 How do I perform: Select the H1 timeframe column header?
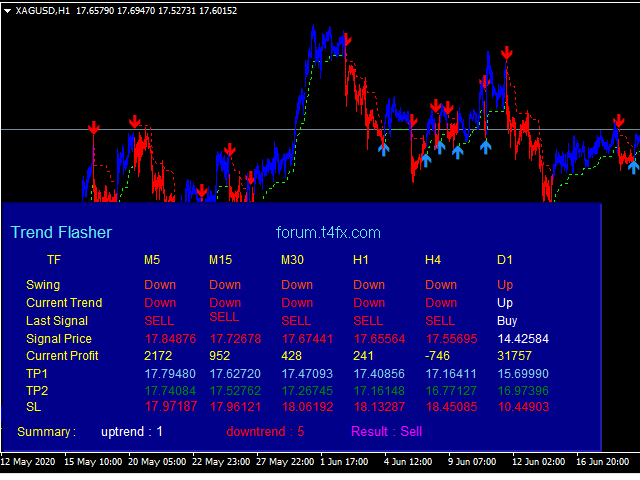pos(361,260)
